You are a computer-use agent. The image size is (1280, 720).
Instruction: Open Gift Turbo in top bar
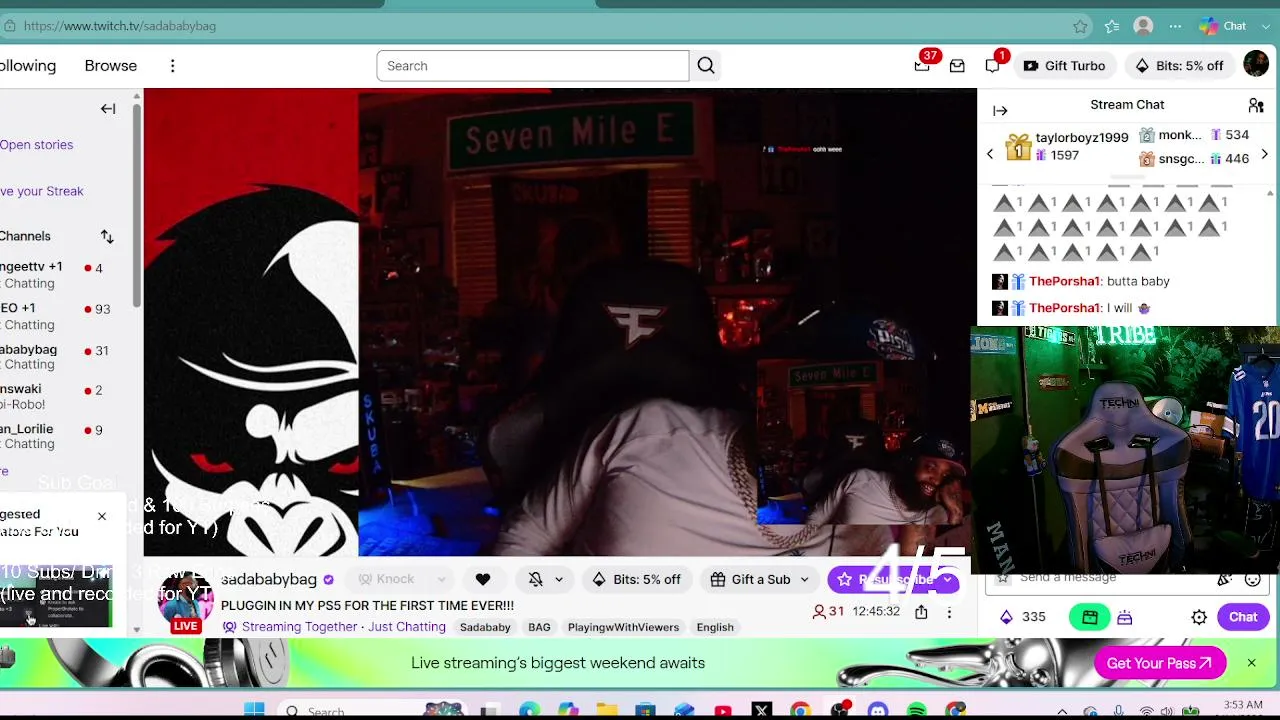click(1064, 66)
